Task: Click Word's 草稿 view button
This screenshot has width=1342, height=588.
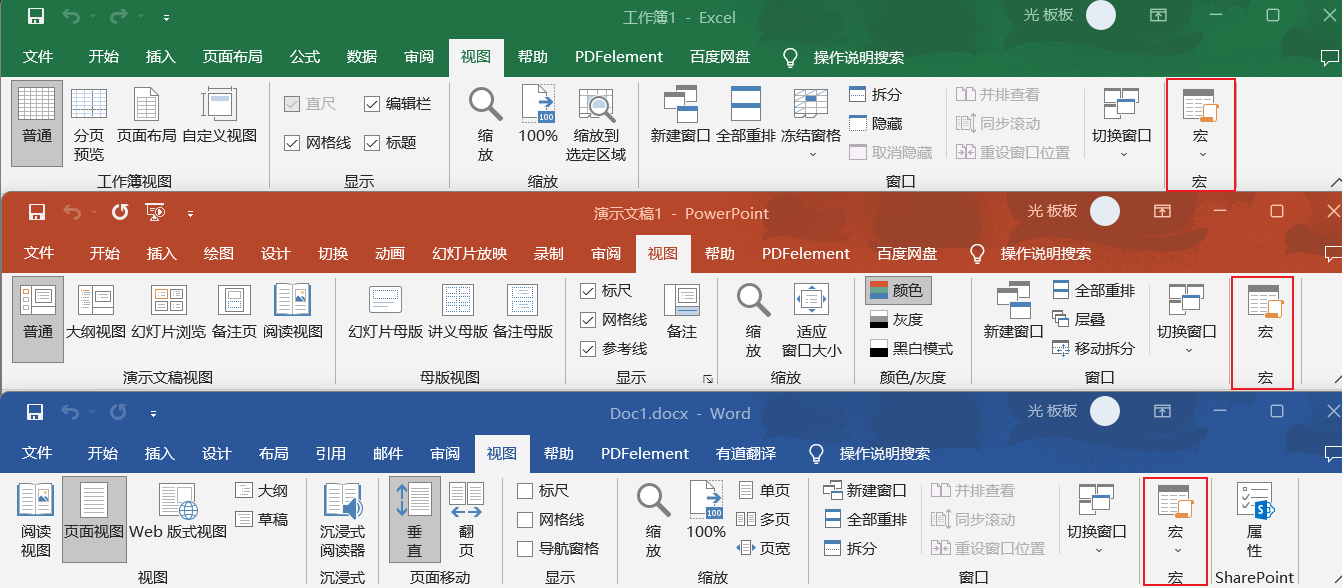Action: [263, 519]
